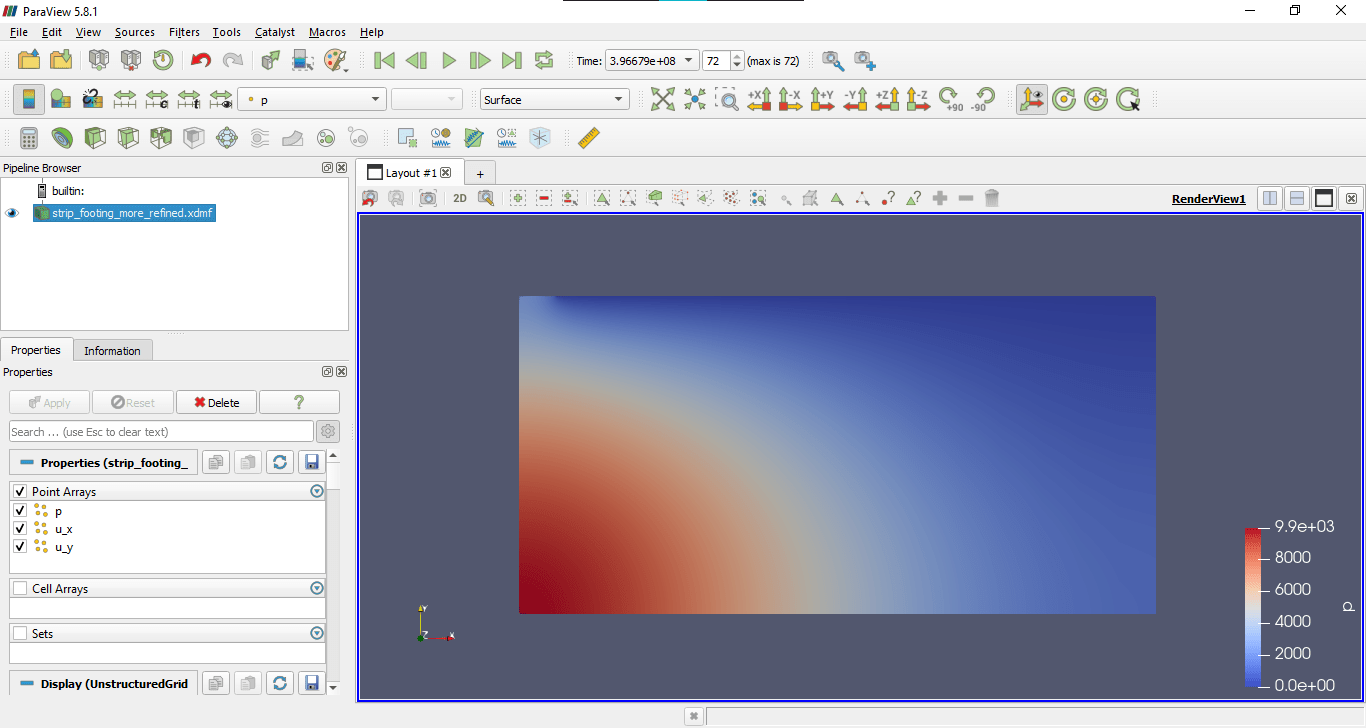Click the Zoom to Box icon
This screenshot has width=1366, height=728.
click(727, 99)
